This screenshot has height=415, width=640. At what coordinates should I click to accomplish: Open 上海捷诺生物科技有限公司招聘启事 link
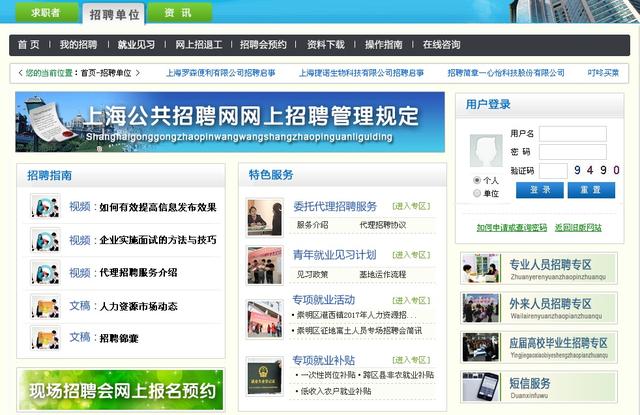[361, 73]
